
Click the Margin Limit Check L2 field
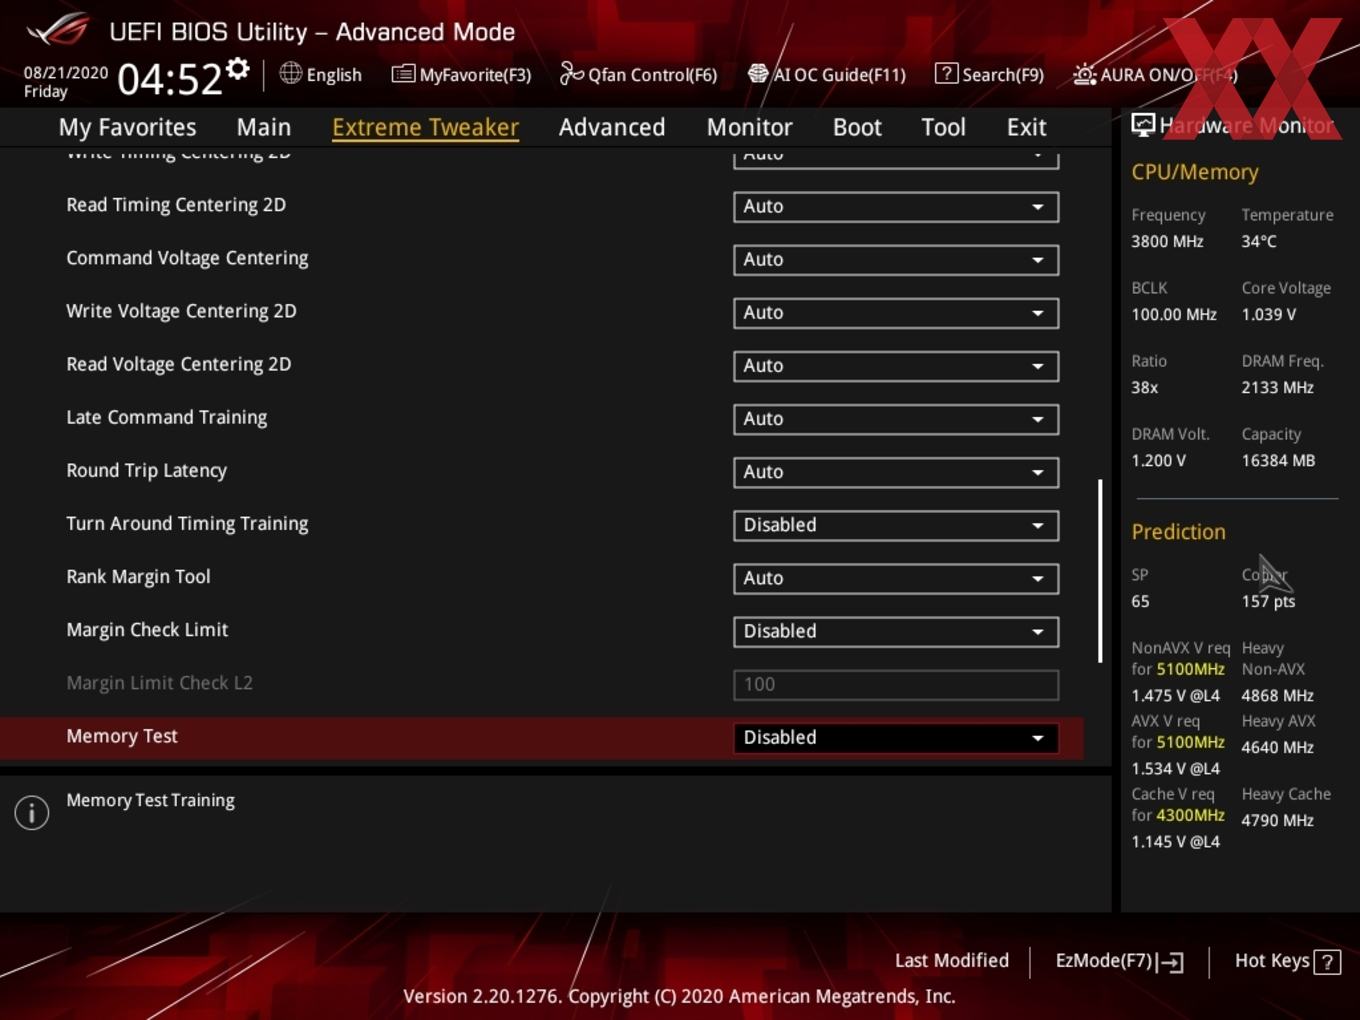coord(896,684)
